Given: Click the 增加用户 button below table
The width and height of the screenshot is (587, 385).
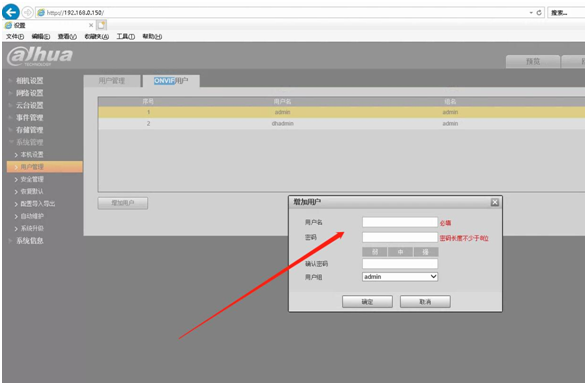Looking at the screenshot, I should 123,203.
